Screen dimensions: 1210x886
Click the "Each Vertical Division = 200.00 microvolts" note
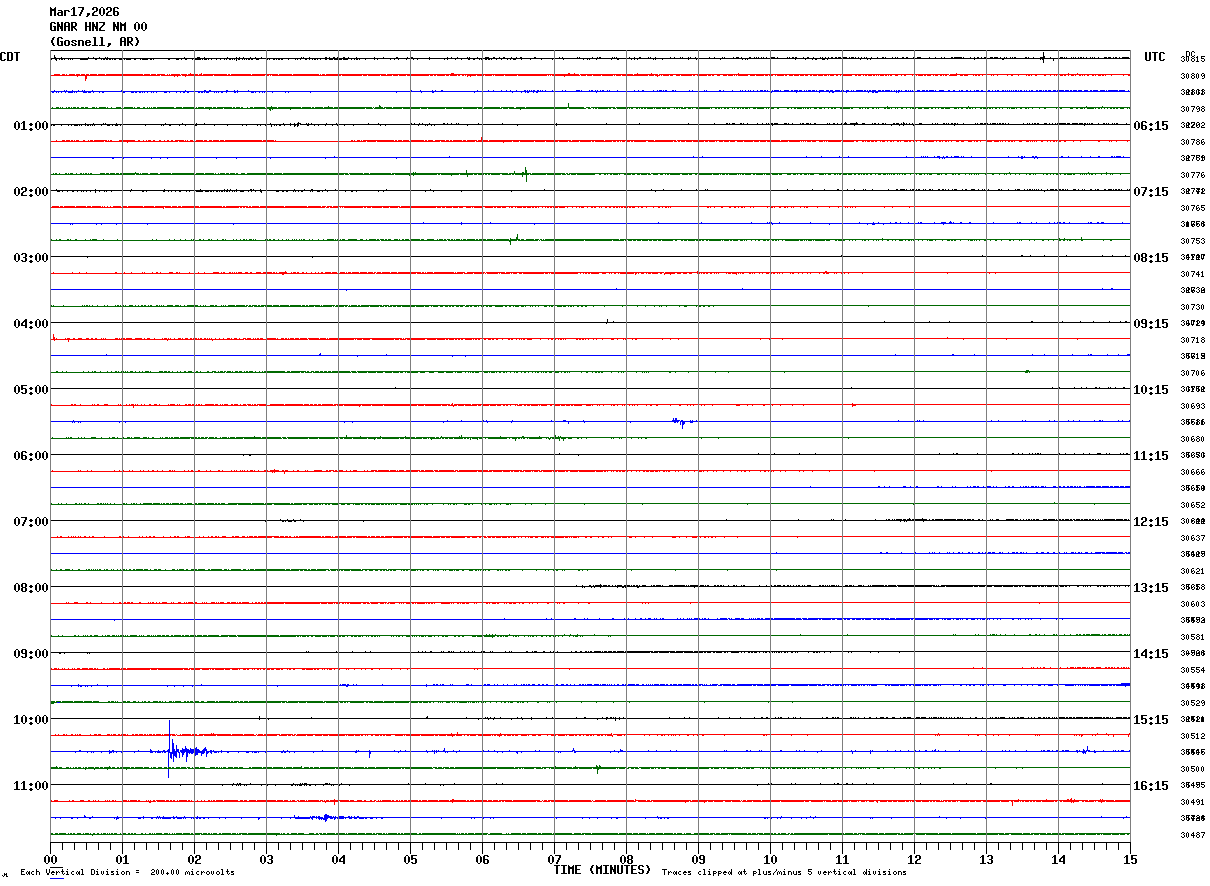(127, 873)
